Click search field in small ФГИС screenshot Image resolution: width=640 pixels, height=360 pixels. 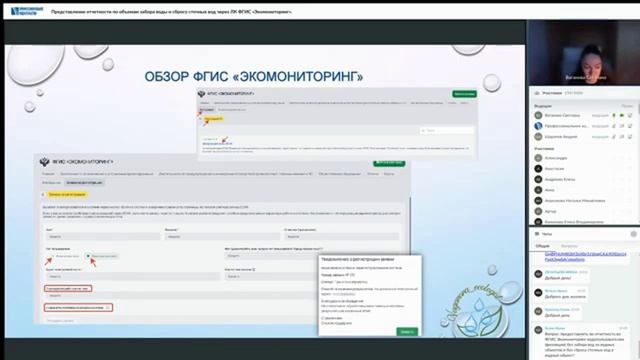tap(447, 130)
